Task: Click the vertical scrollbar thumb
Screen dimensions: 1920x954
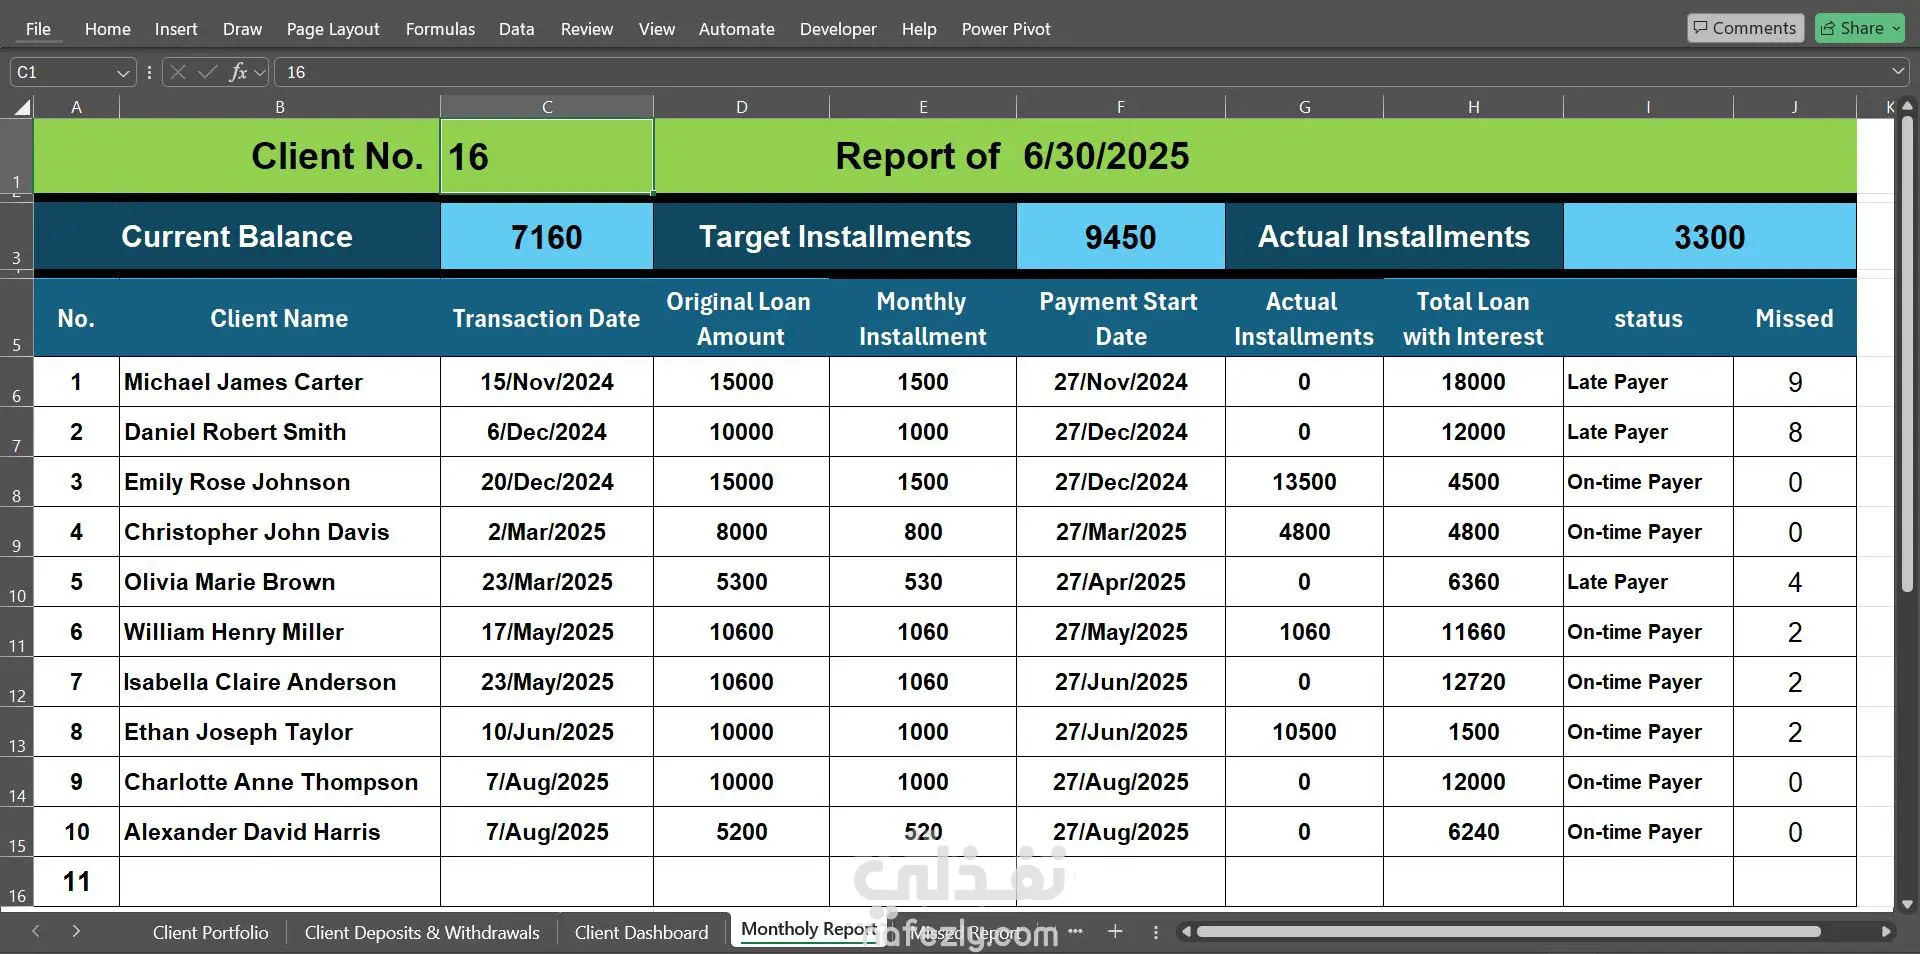Action: click(1907, 353)
